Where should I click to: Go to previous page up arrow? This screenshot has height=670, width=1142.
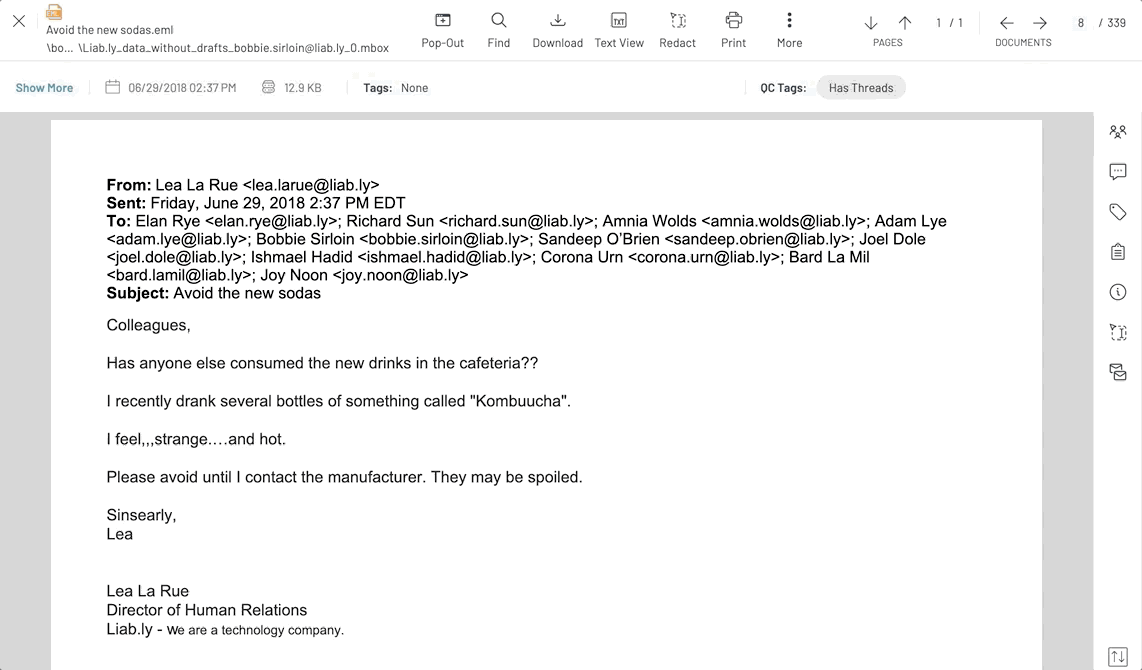point(905,23)
